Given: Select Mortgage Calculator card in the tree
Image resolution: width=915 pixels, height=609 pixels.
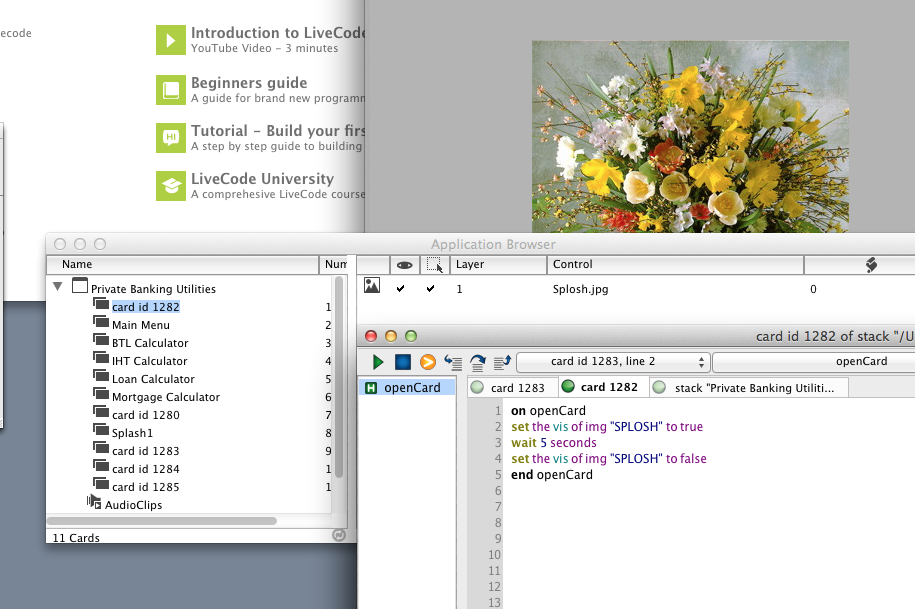Looking at the screenshot, I should point(166,397).
